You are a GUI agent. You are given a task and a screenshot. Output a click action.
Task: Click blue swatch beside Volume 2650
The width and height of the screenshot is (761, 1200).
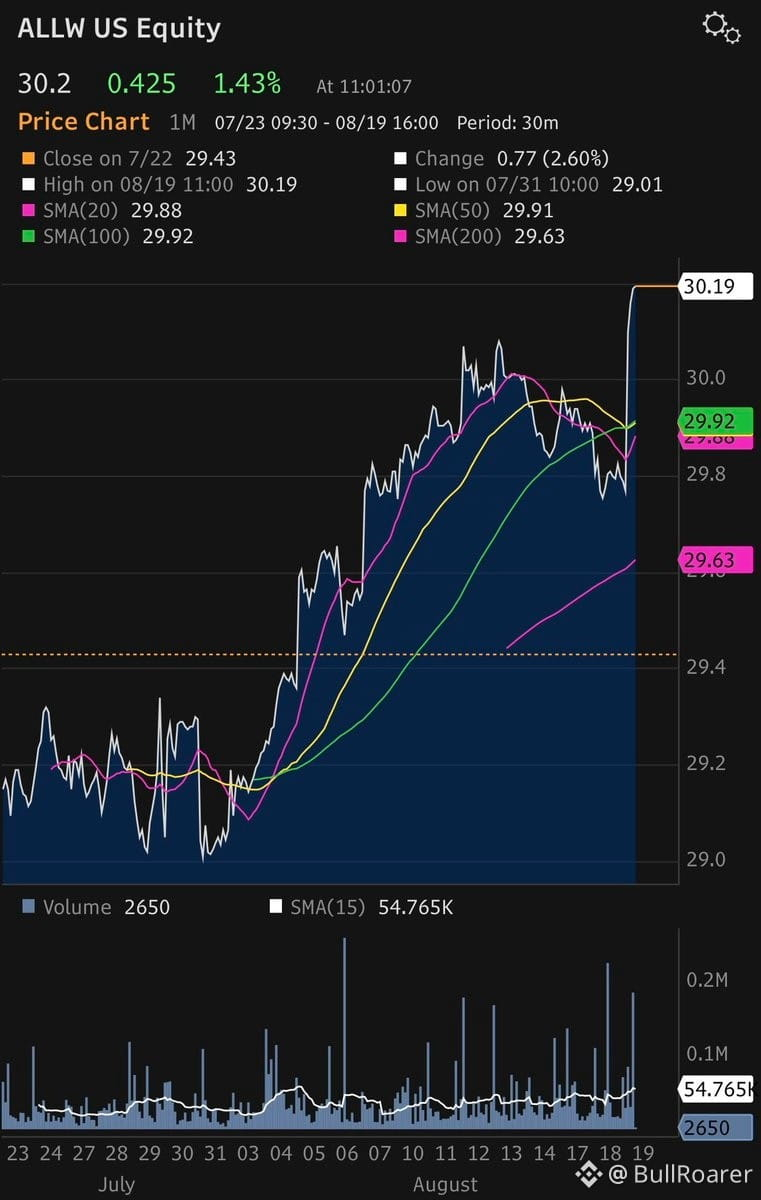(x=27, y=907)
